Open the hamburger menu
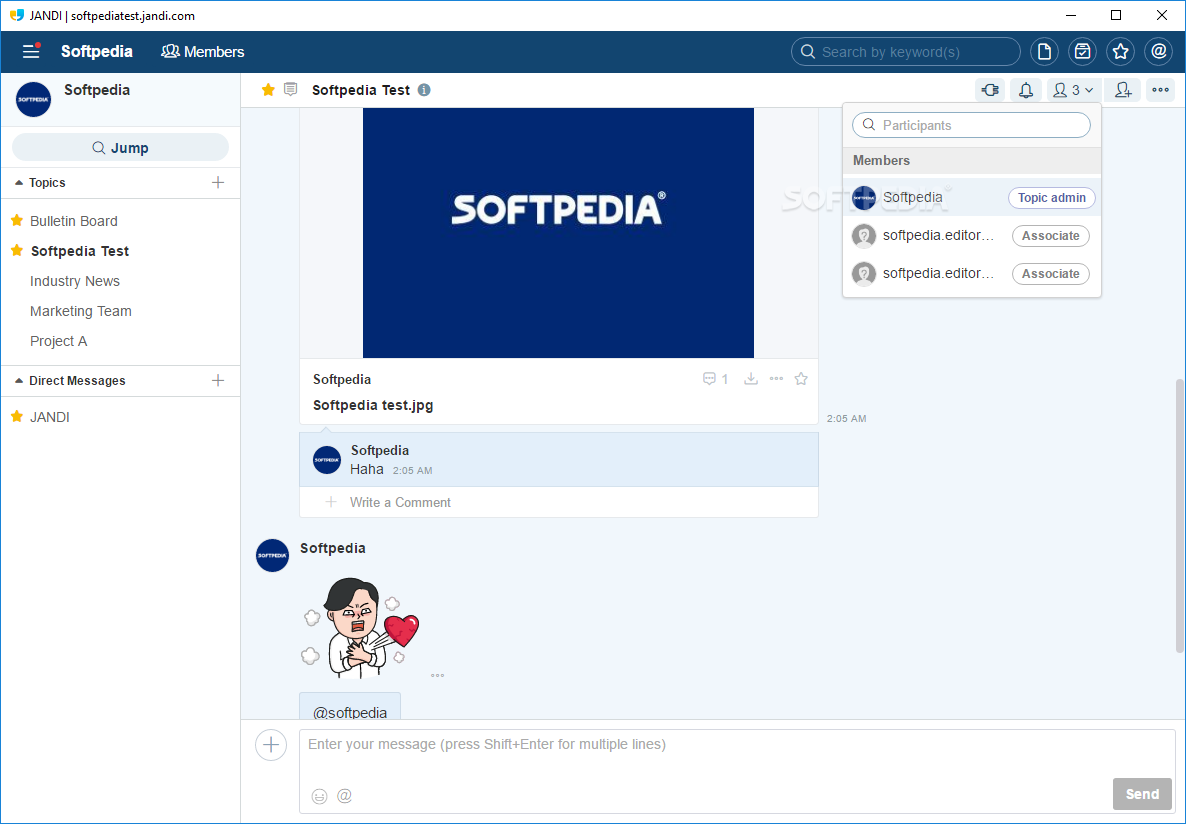Viewport: 1186px width, 824px height. tap(31, 51)
